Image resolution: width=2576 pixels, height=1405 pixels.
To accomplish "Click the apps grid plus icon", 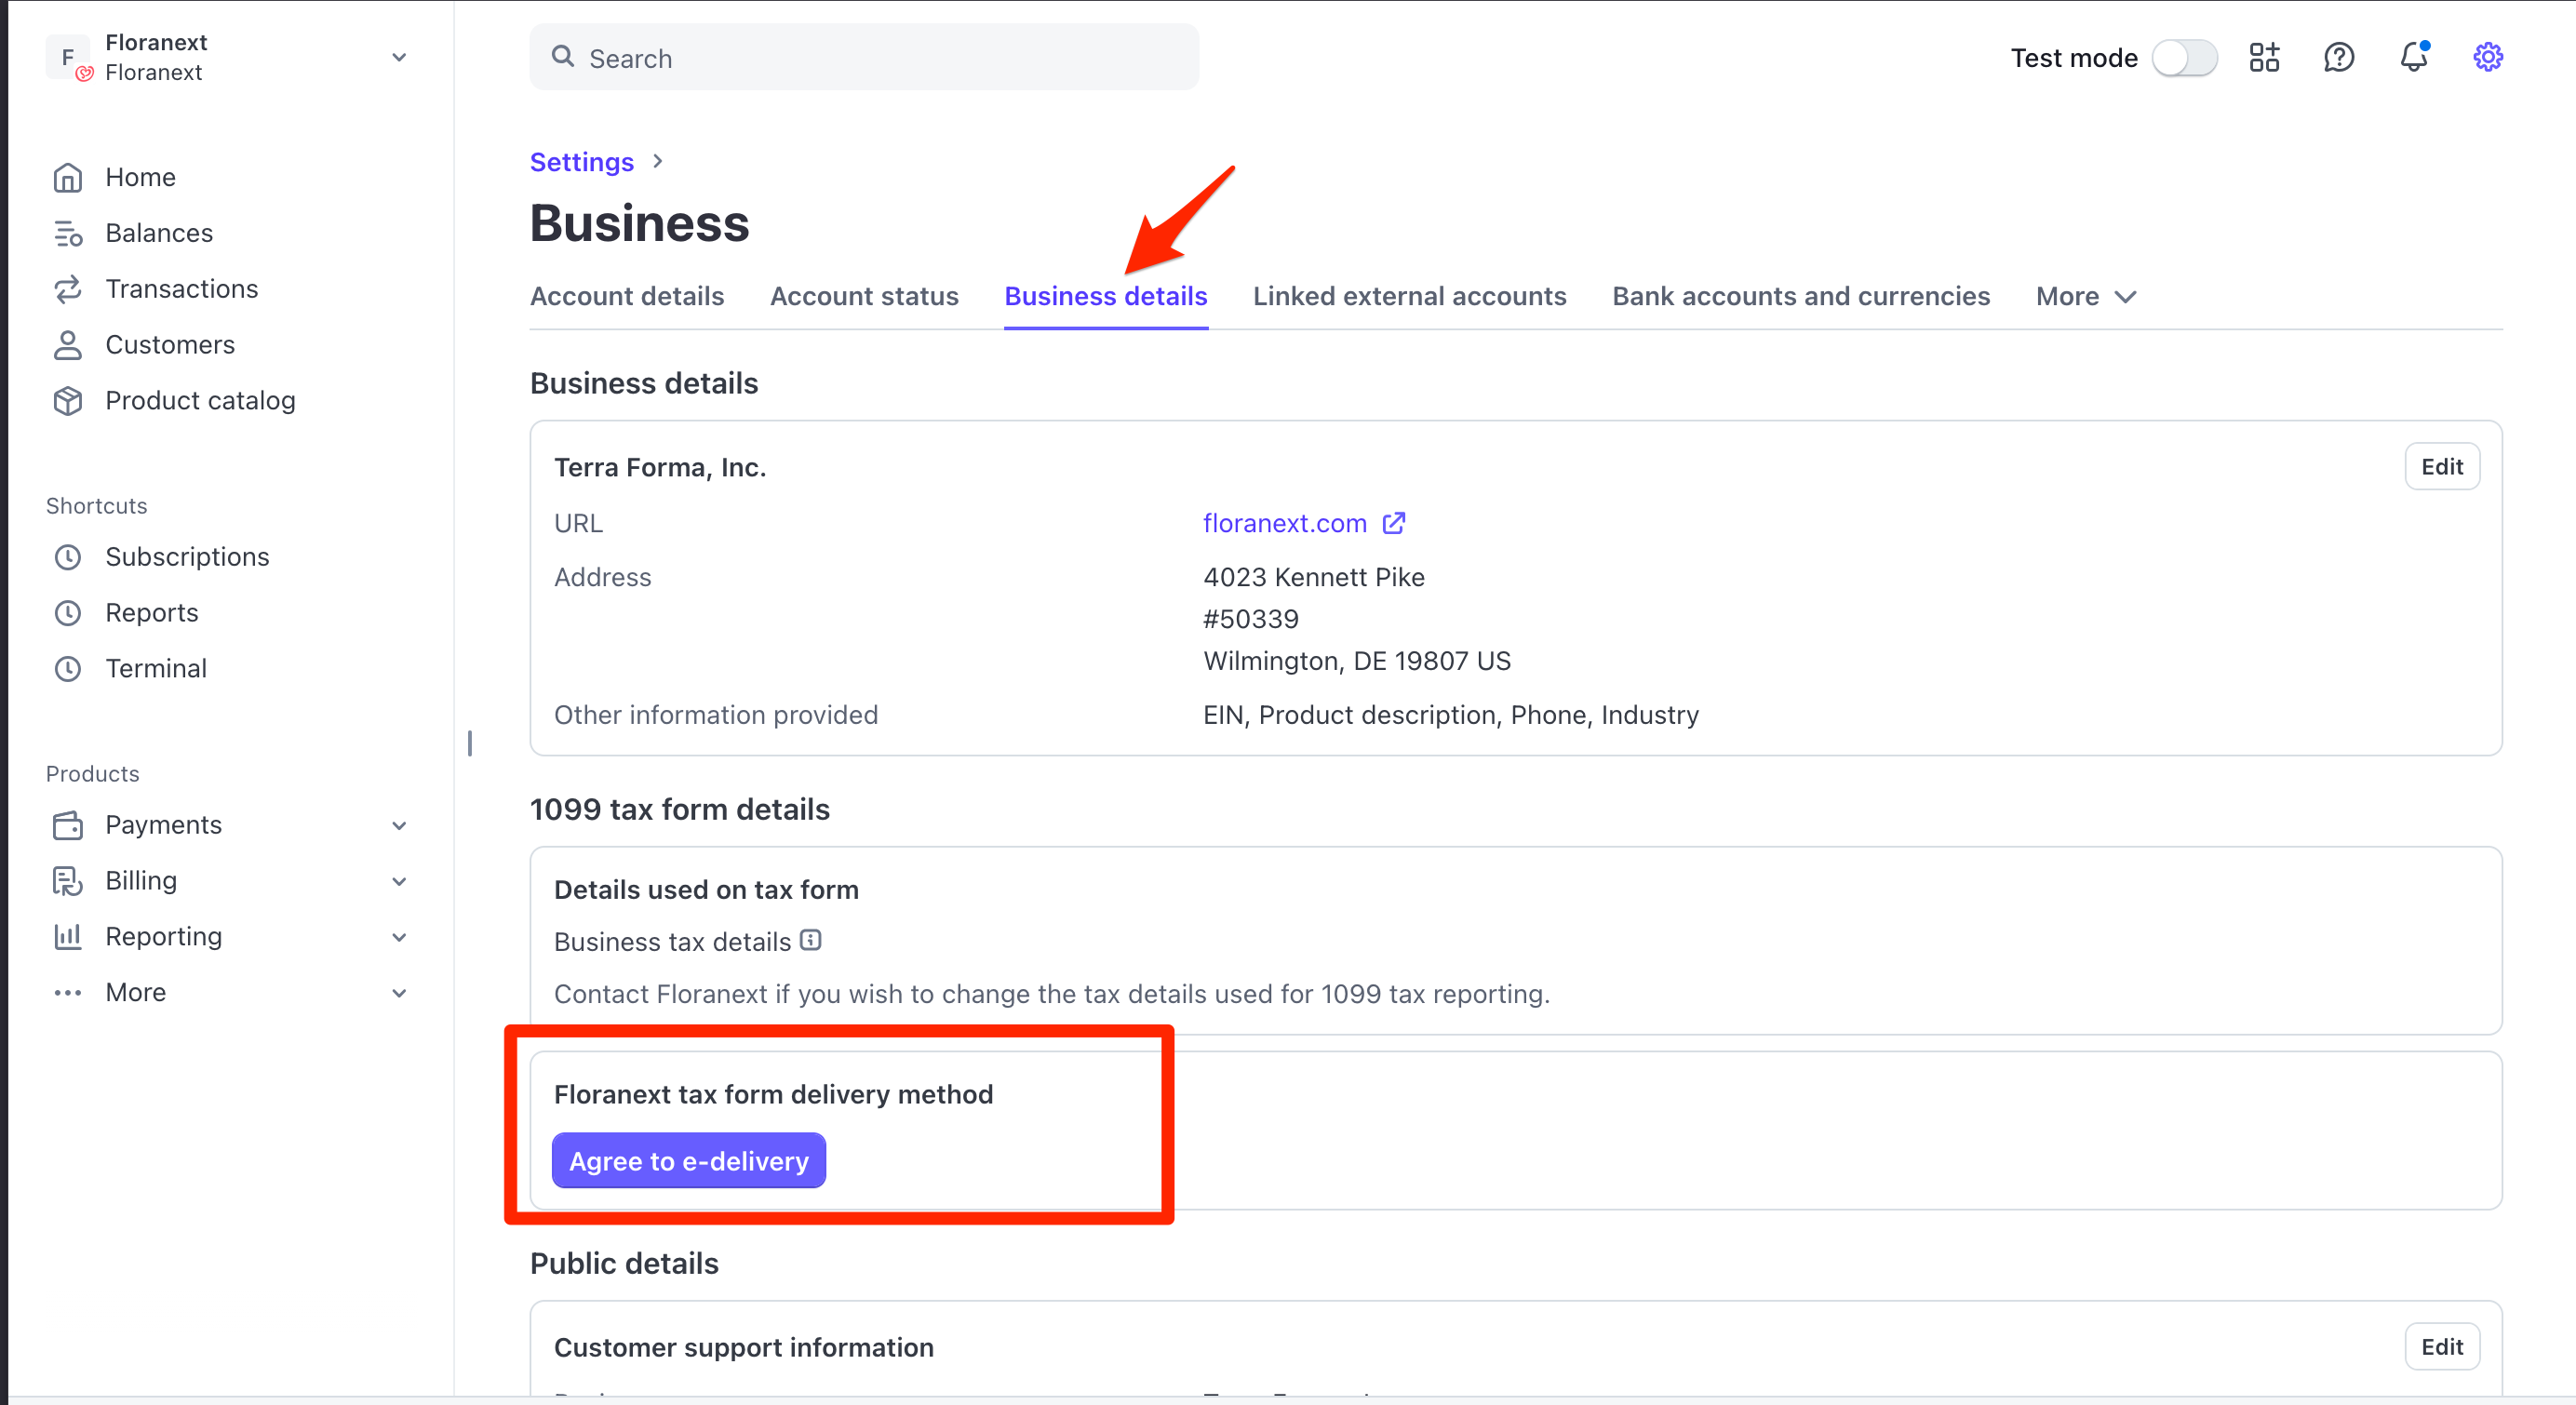I will pyautogui.click(x=2264, y=57).
